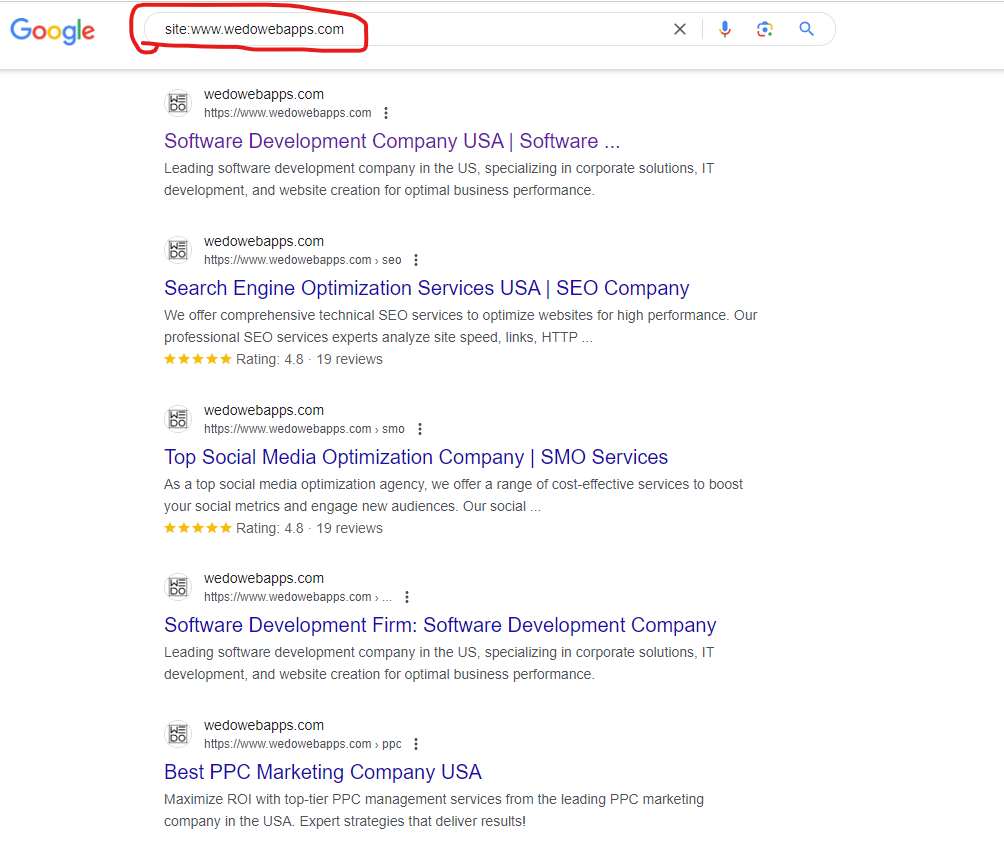Click the star rating under the SEO result
This screenshot has height=847, width=1004.
click(x=197, y=358)
